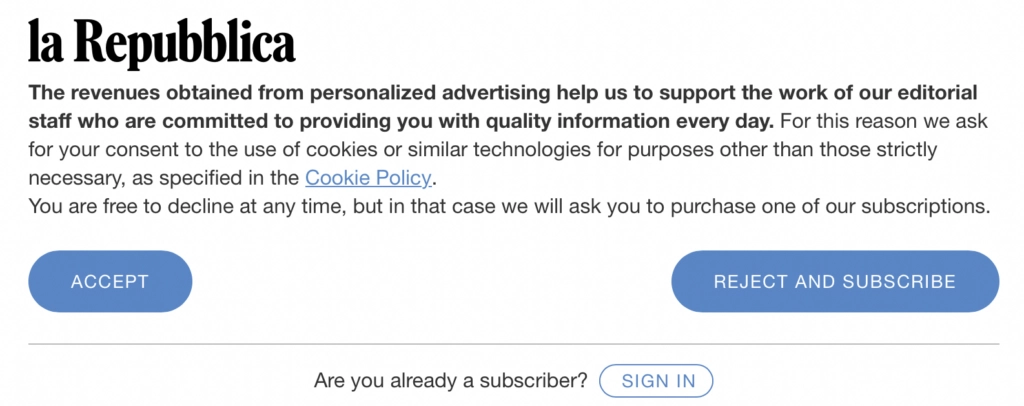Viewport: 1024px width, 406px height.
Task: Open the Cookie Policy link
Action: coord(368,179)
